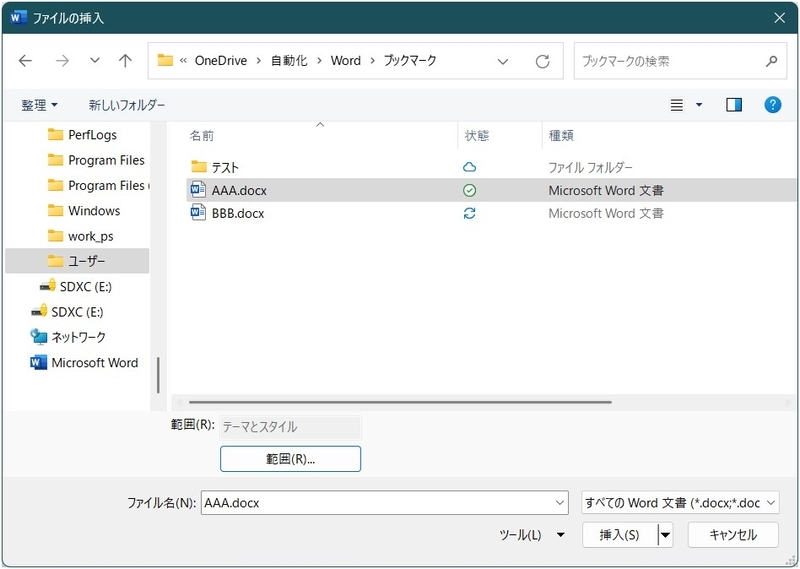Viewport: 800px width, 569px height.
Task: Select the lower SDXC (E:) drive entry
Action: point(67,312)
